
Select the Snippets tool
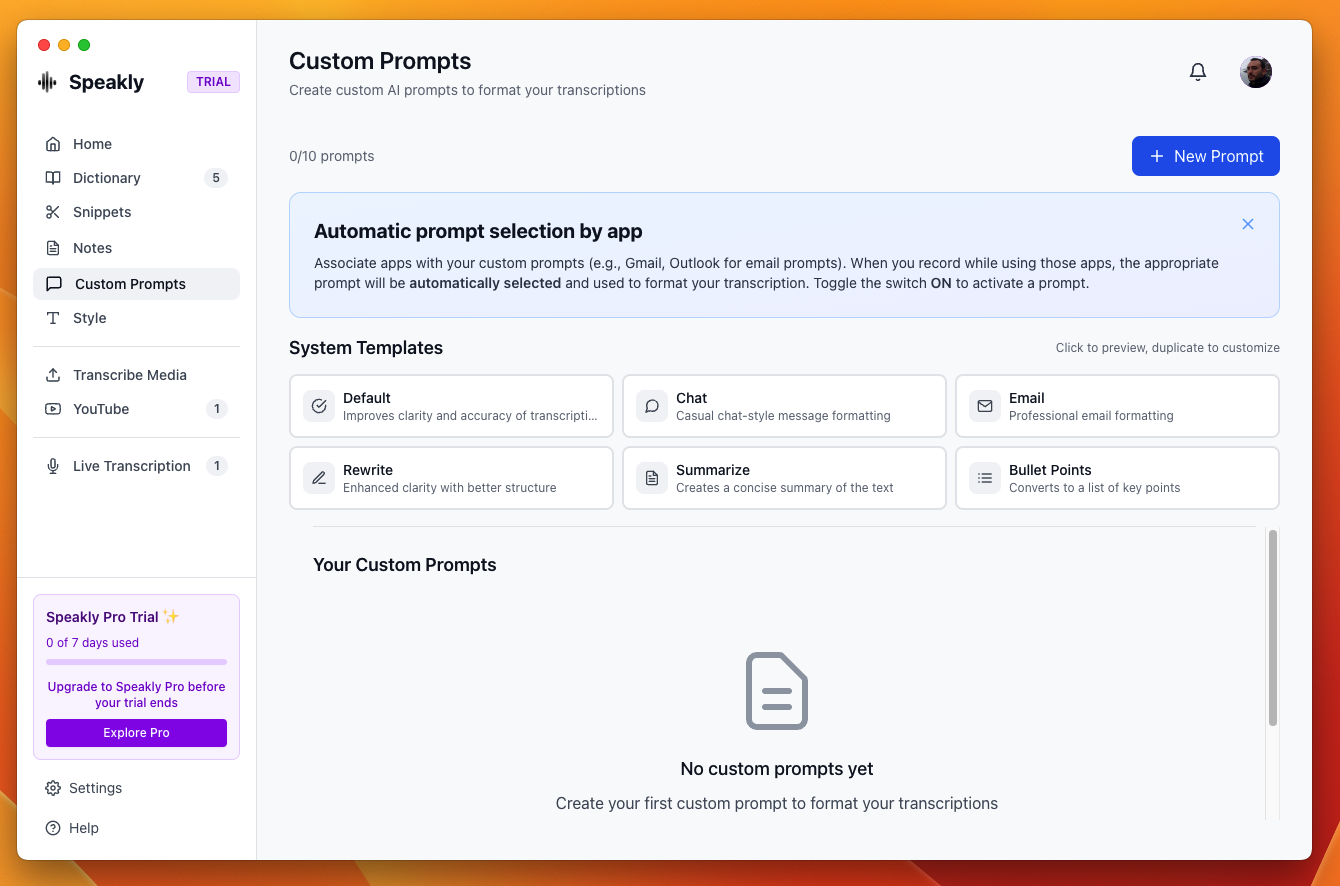point(102,212)
